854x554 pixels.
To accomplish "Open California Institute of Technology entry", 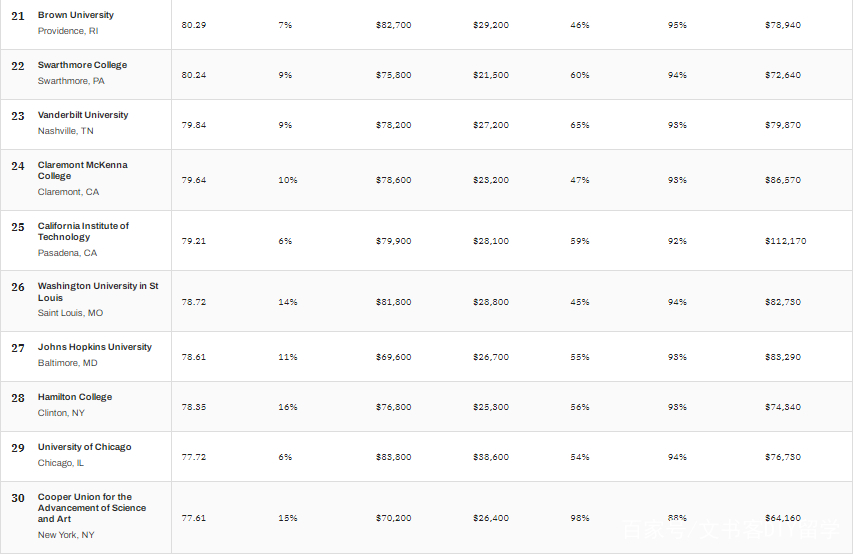I will 83,231.
